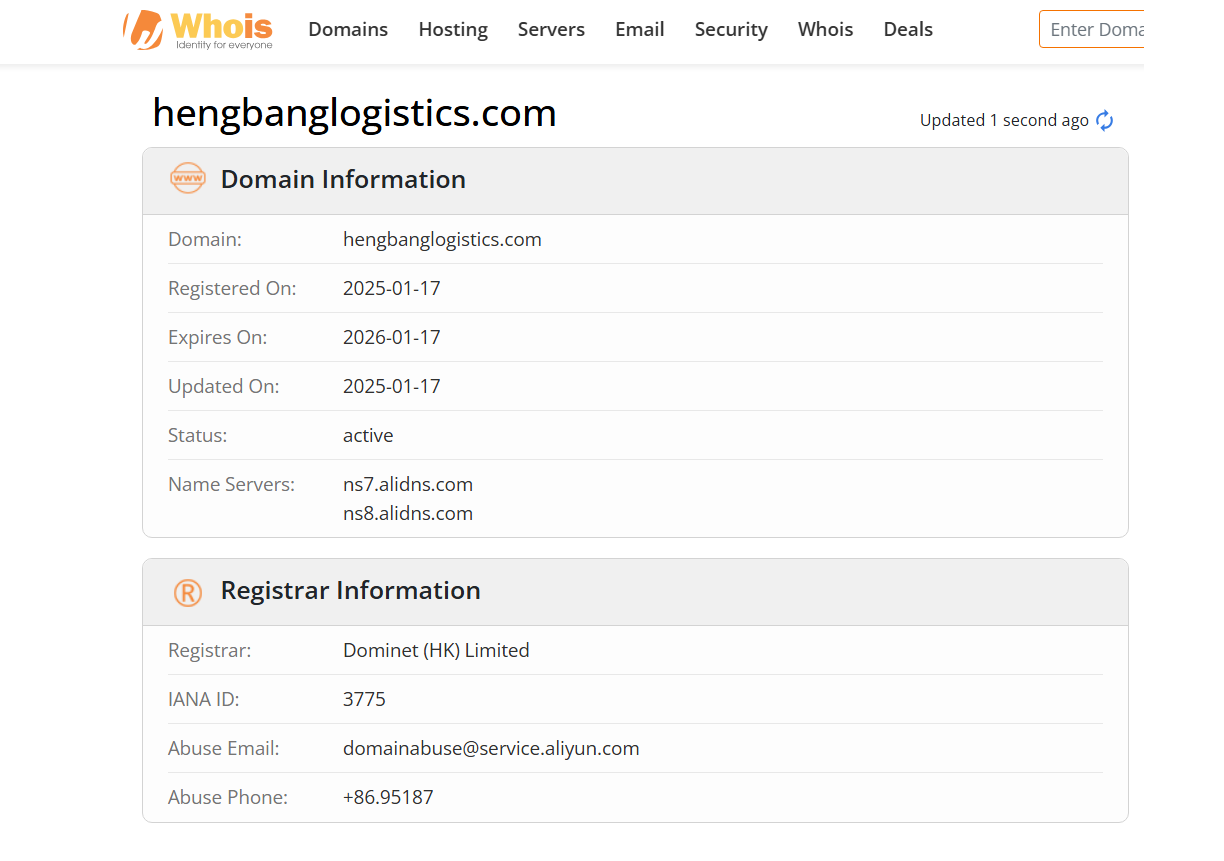This screenshot has height=861, width=1224.
Task: Click the 'Updated On:' label
Action: [224, 386]
